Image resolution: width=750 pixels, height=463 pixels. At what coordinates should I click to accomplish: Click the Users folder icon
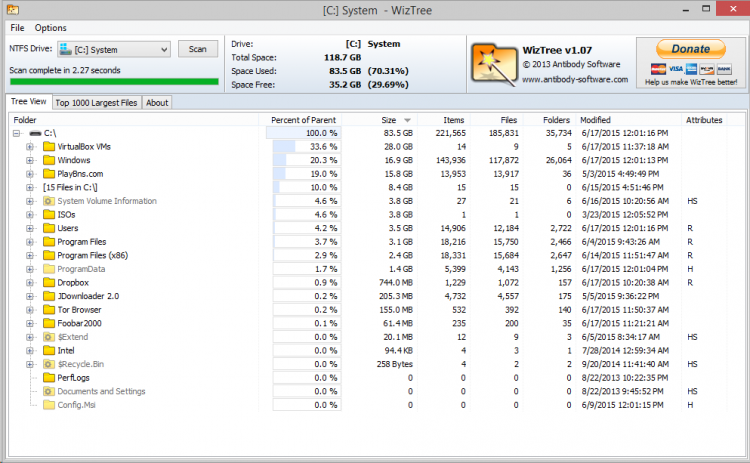[48, 228]
